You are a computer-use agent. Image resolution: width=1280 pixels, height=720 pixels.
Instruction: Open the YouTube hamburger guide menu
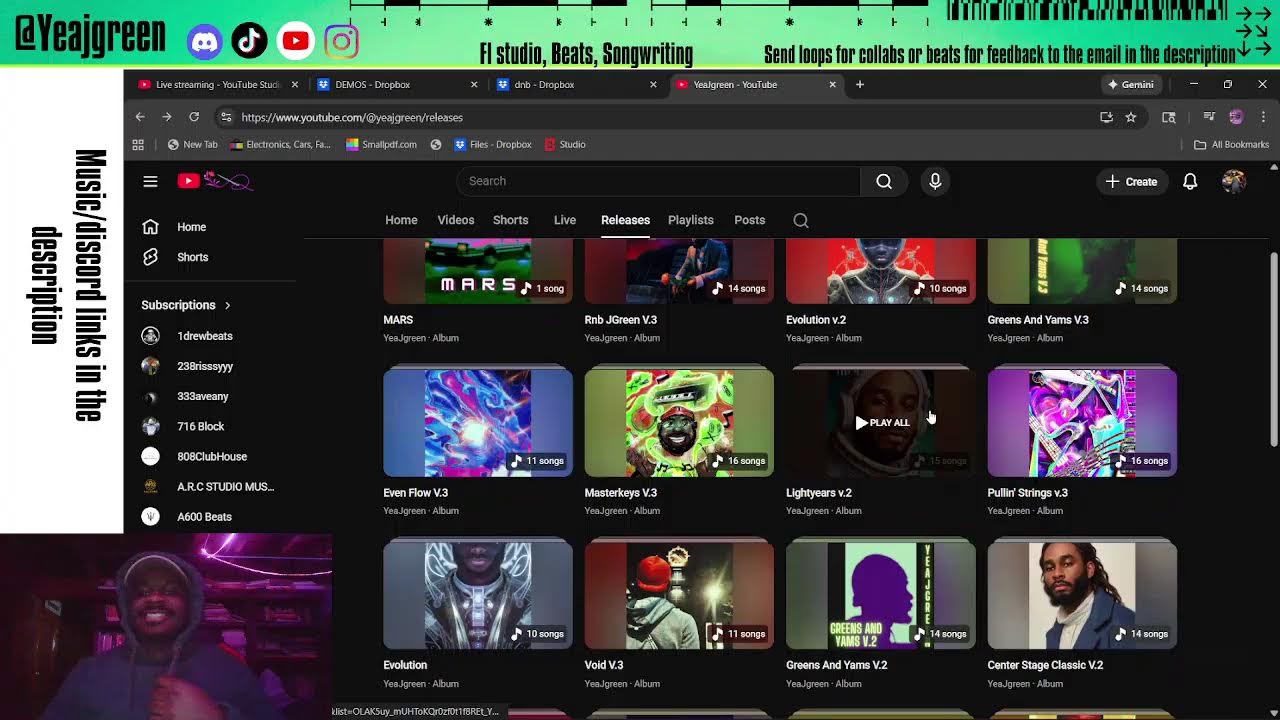pos(150,181)
